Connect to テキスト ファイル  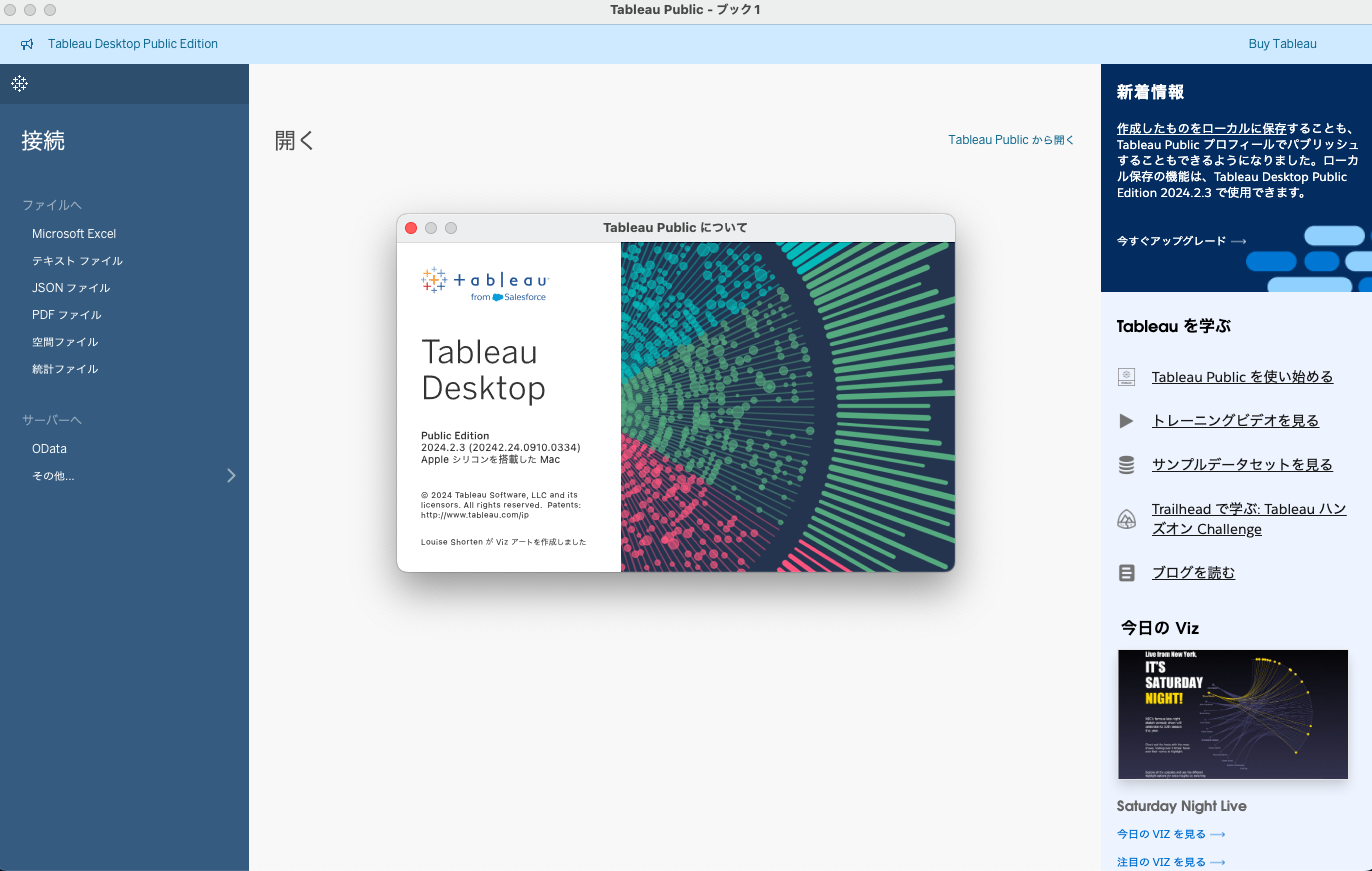tap(77, 261)
